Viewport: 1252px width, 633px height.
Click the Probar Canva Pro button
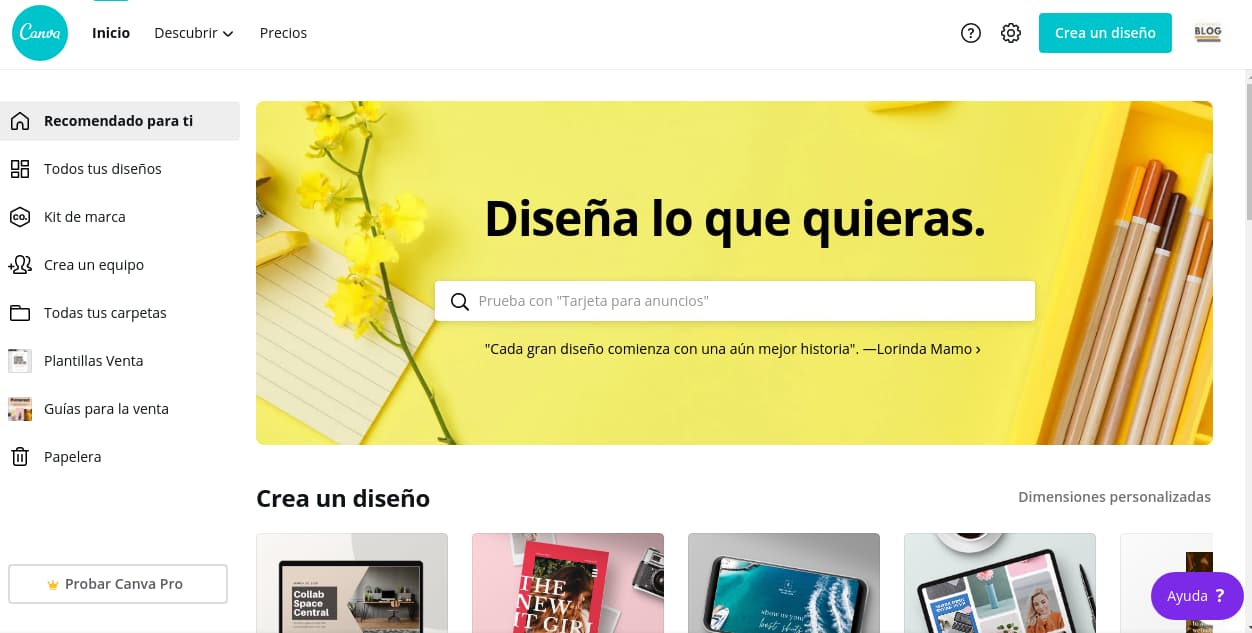tap(118, 584)
